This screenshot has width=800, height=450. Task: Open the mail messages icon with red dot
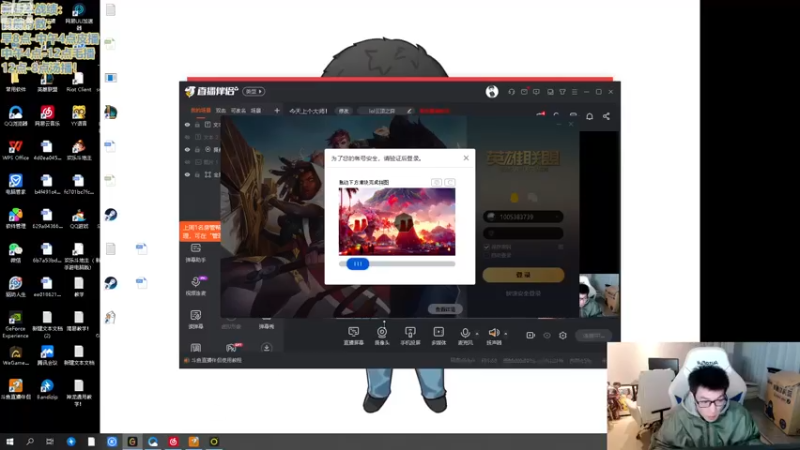tap(524, 92)
